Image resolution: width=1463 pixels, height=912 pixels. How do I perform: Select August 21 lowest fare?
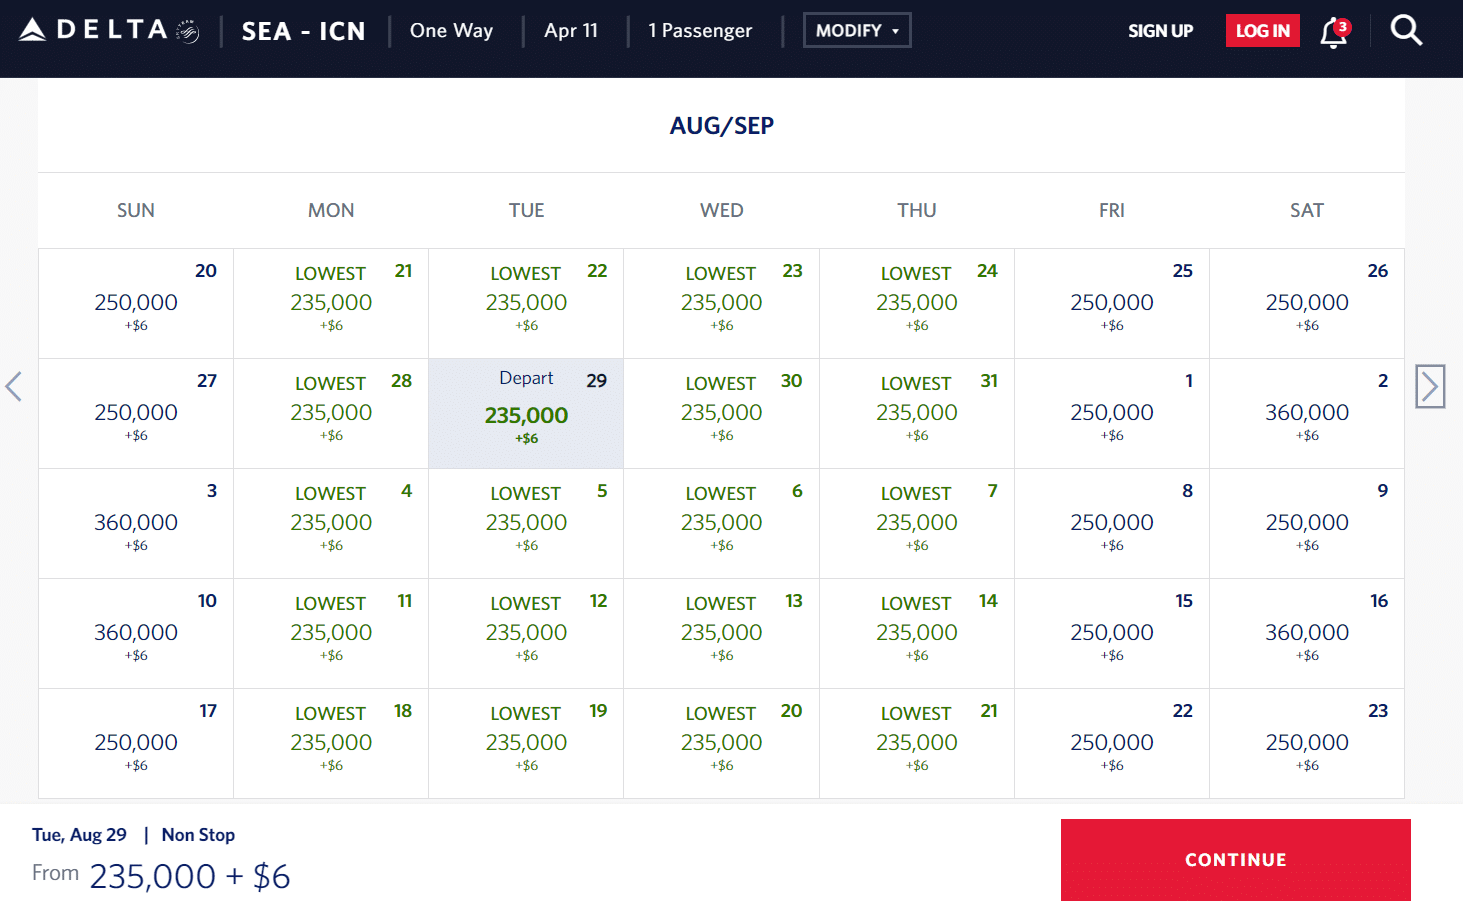(x=331, y=303)
